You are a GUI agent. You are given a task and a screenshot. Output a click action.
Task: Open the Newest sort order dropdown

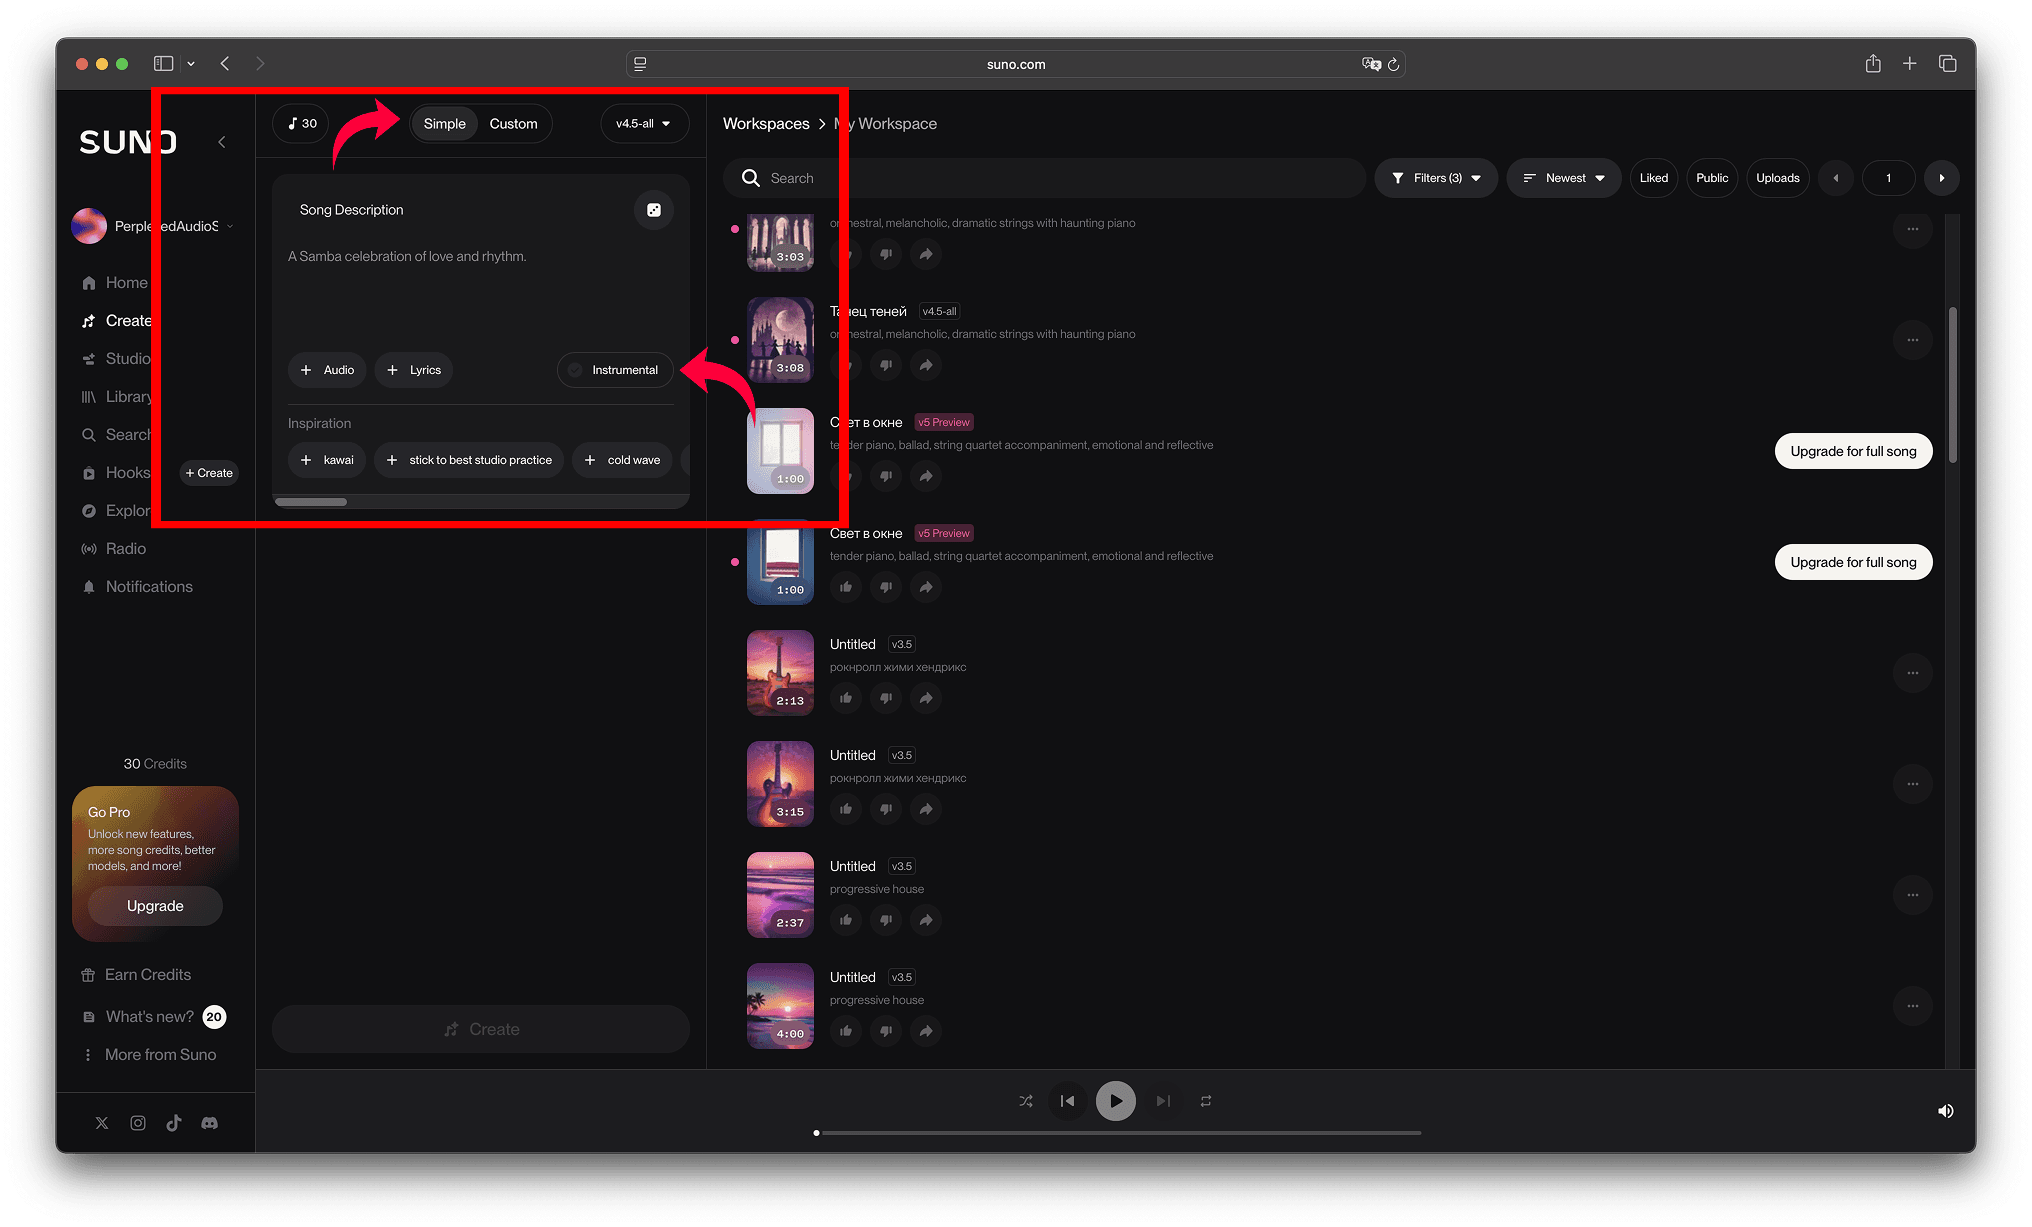(1564, 178)
